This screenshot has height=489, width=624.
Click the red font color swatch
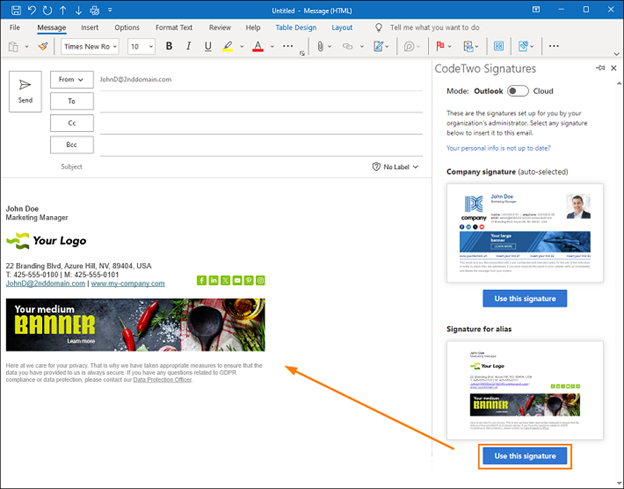(x=258, y=47)
